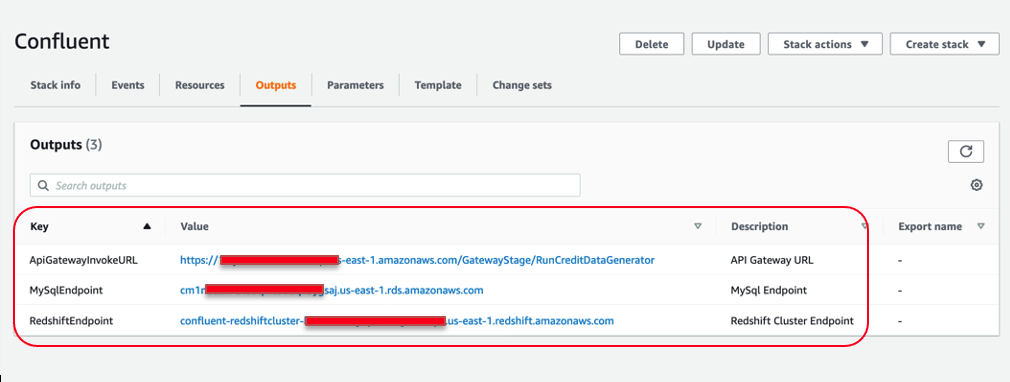
Task: Open the Parameters tab
Action: click(355, 85)
